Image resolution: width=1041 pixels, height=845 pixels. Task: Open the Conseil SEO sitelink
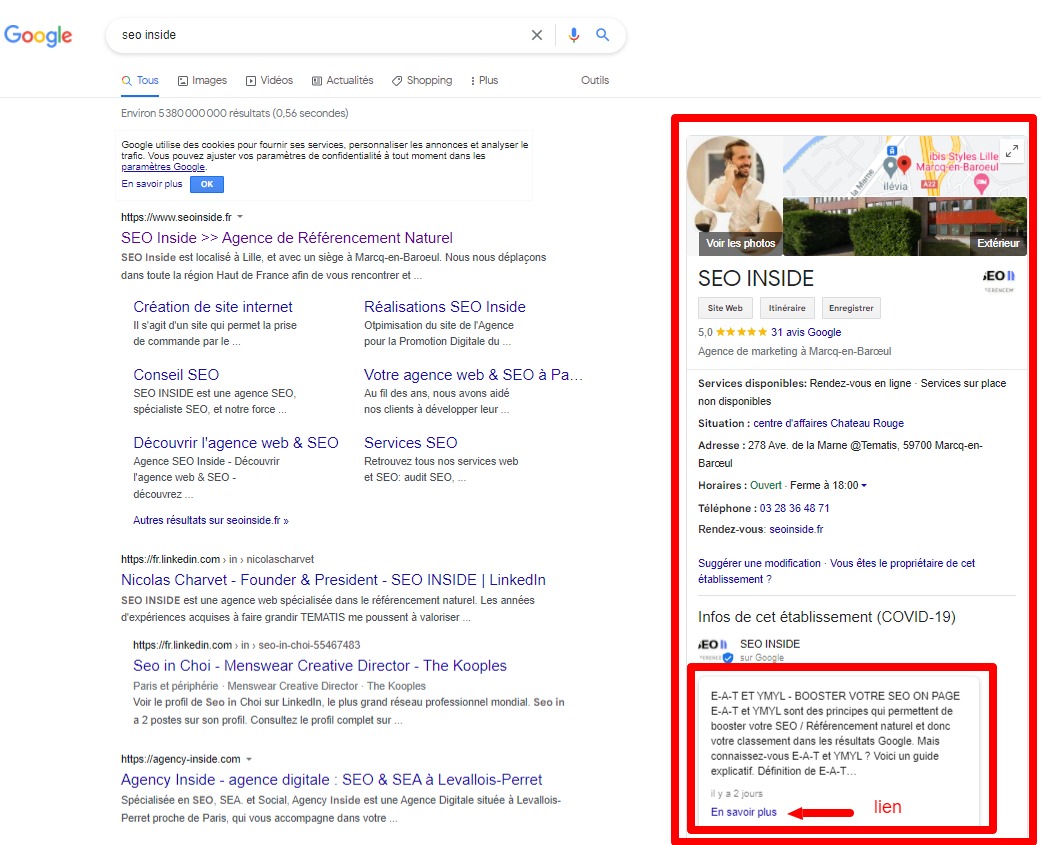point(176,375)
